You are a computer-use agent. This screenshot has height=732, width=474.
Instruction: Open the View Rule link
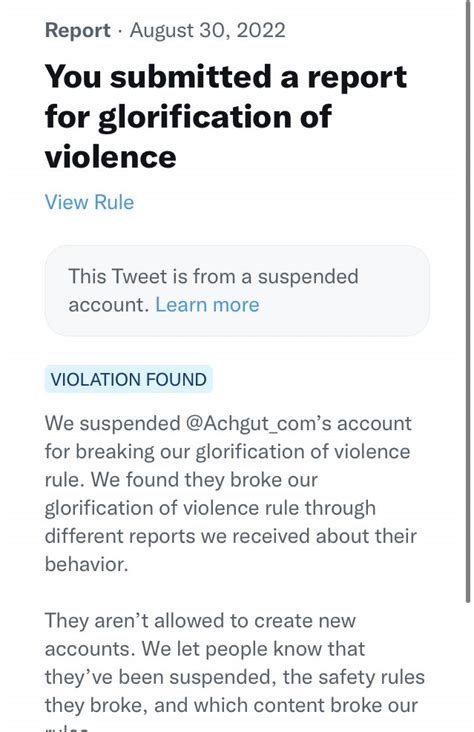(89, 202)
